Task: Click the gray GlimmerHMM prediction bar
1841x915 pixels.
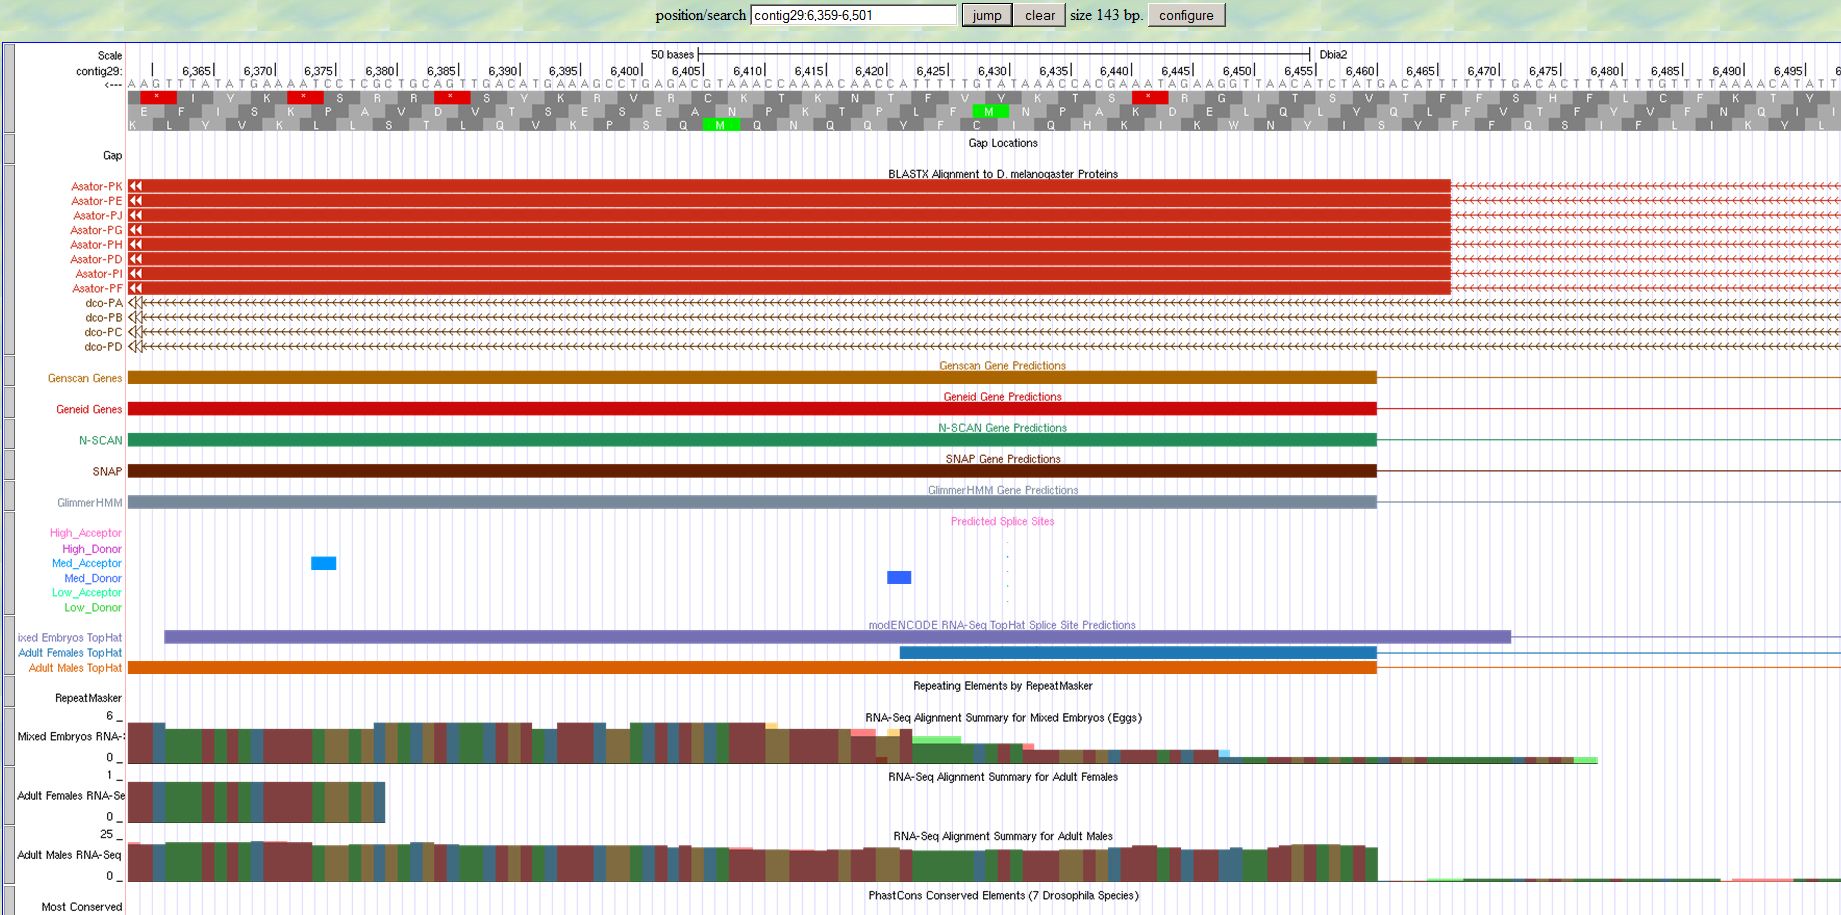Action: tap(752, 502)
